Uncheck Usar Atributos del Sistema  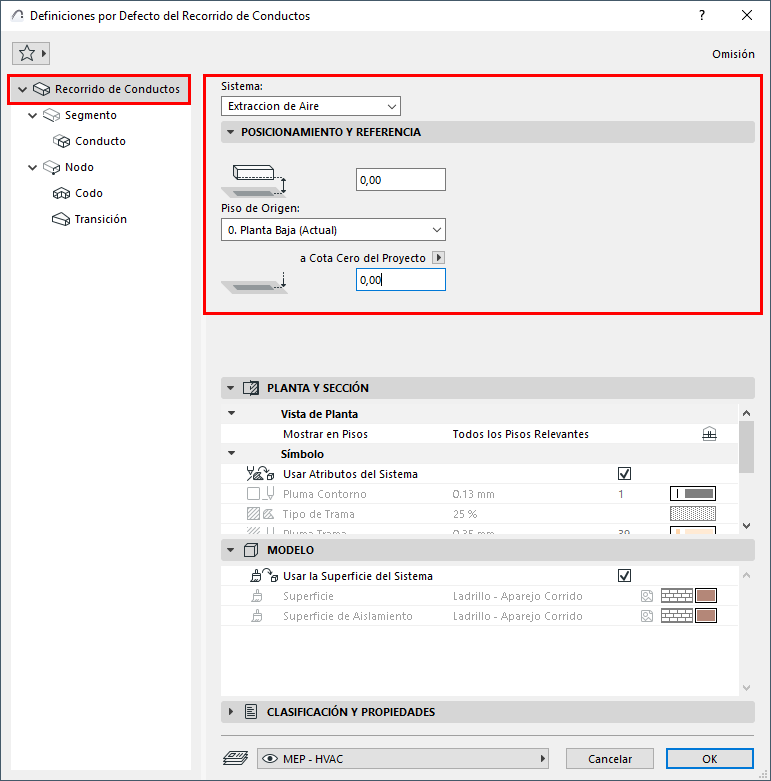pyautogui.click(x=624, y=473)
